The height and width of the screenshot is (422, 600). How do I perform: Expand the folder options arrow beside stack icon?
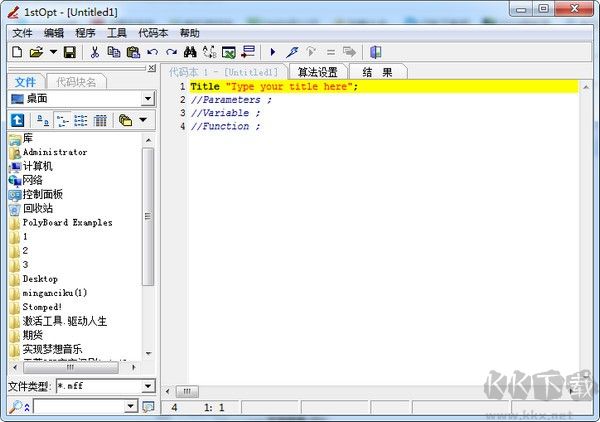coord(143,120)
